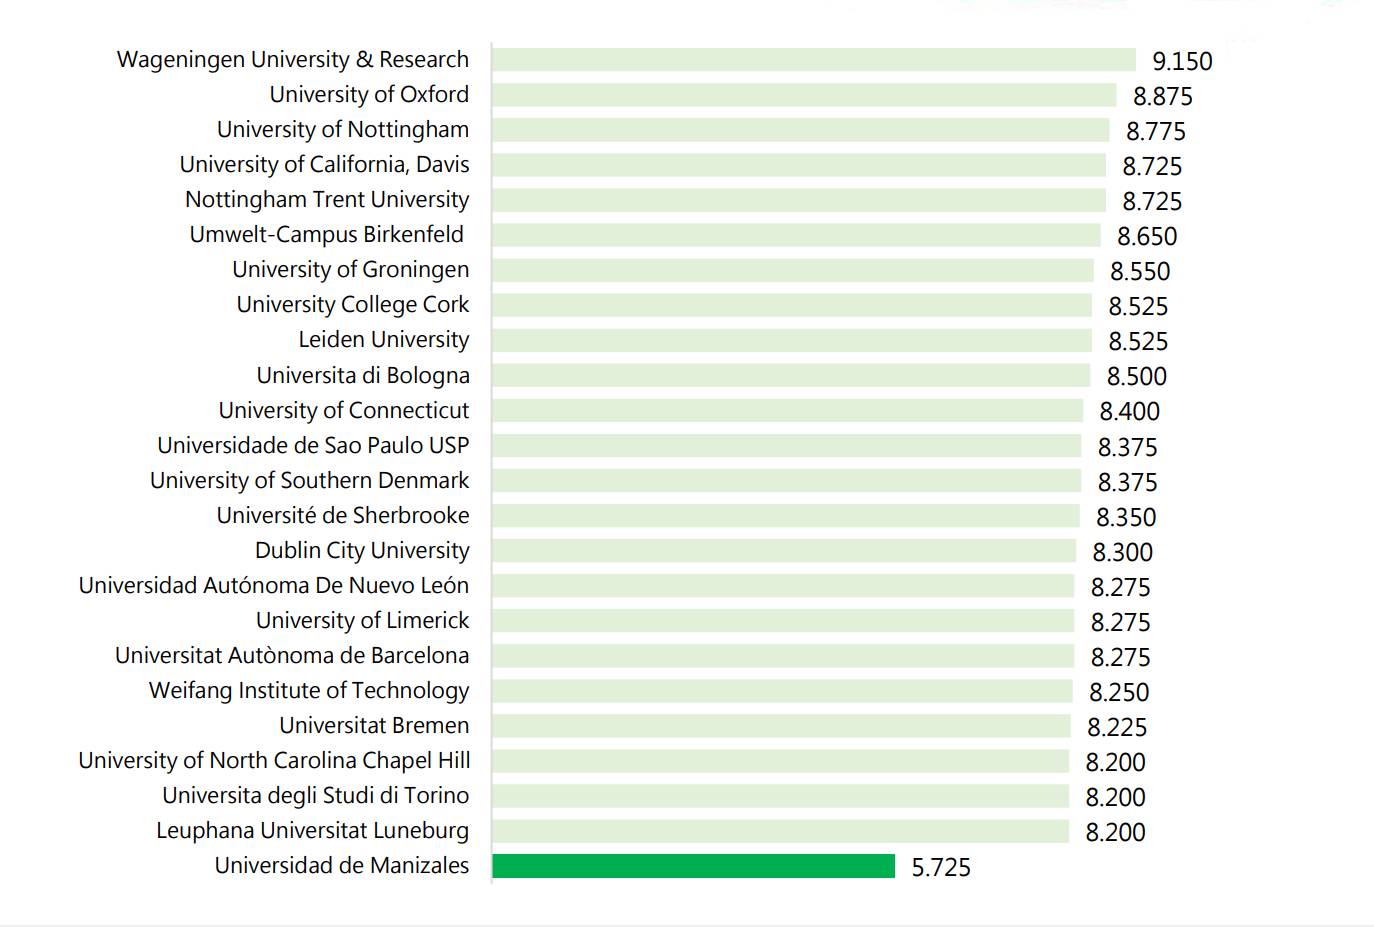Image resolution: width=1374 pixels, height=927 pixels.
Task: Select the 8.650 value label
Action: [x=1147, y=236]
